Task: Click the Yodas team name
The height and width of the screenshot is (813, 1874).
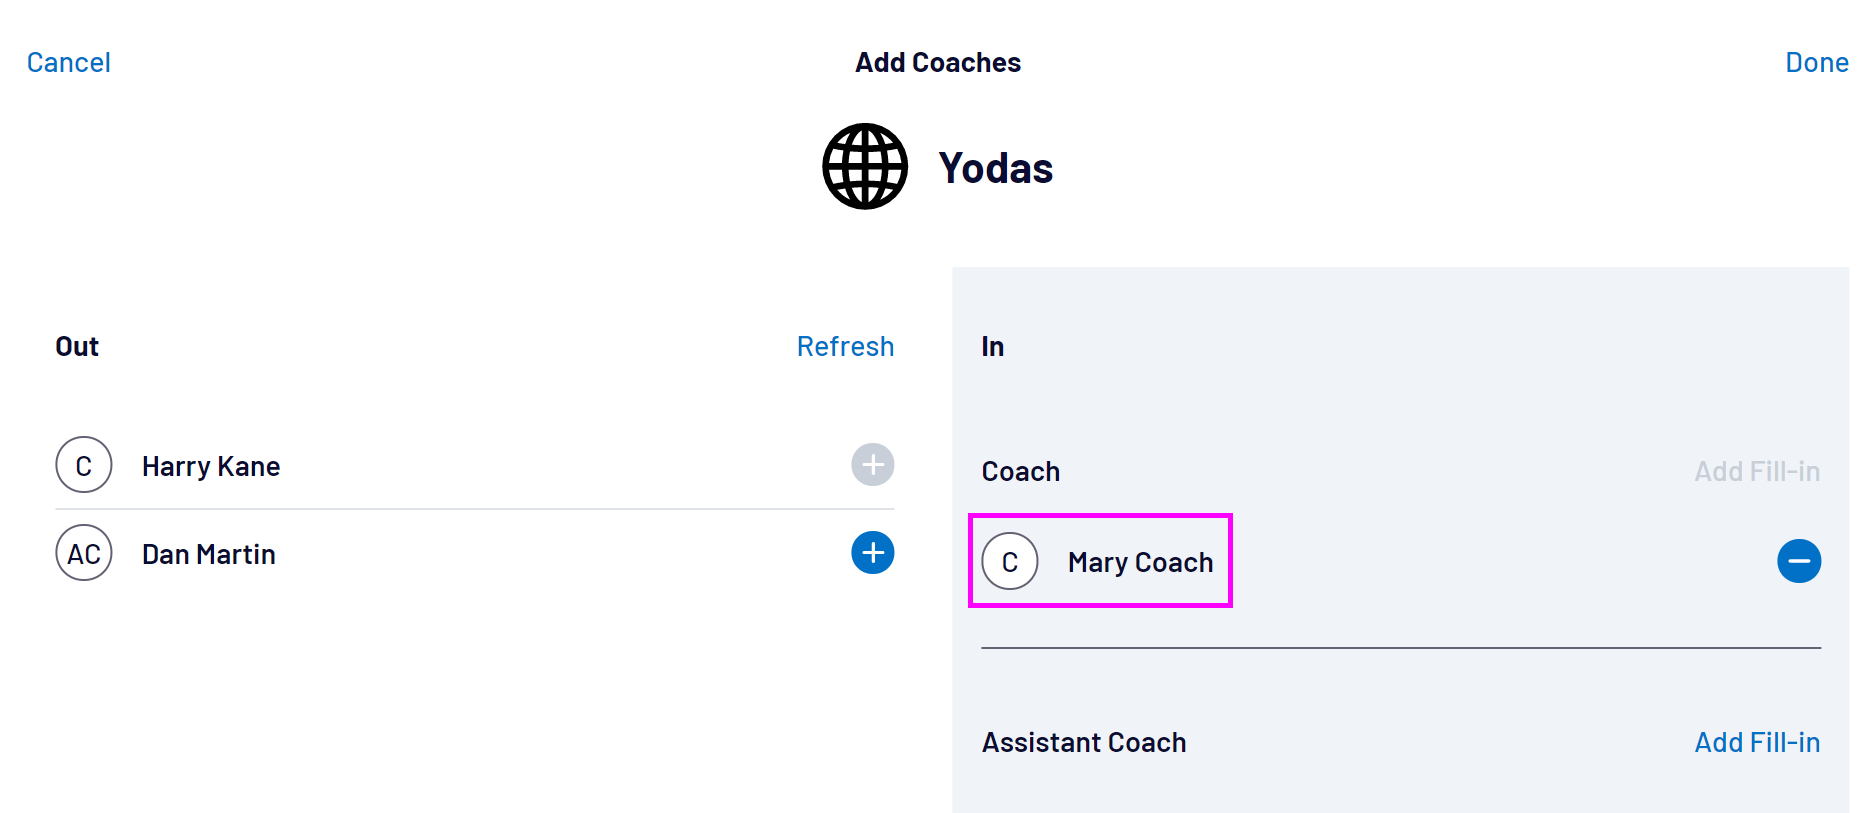Action: coord(995,168)
